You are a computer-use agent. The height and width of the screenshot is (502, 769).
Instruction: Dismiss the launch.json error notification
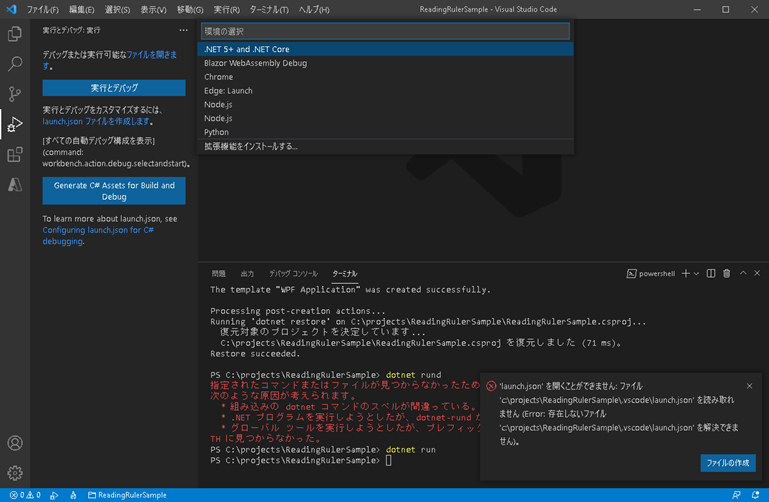click(x=749, y=386)
